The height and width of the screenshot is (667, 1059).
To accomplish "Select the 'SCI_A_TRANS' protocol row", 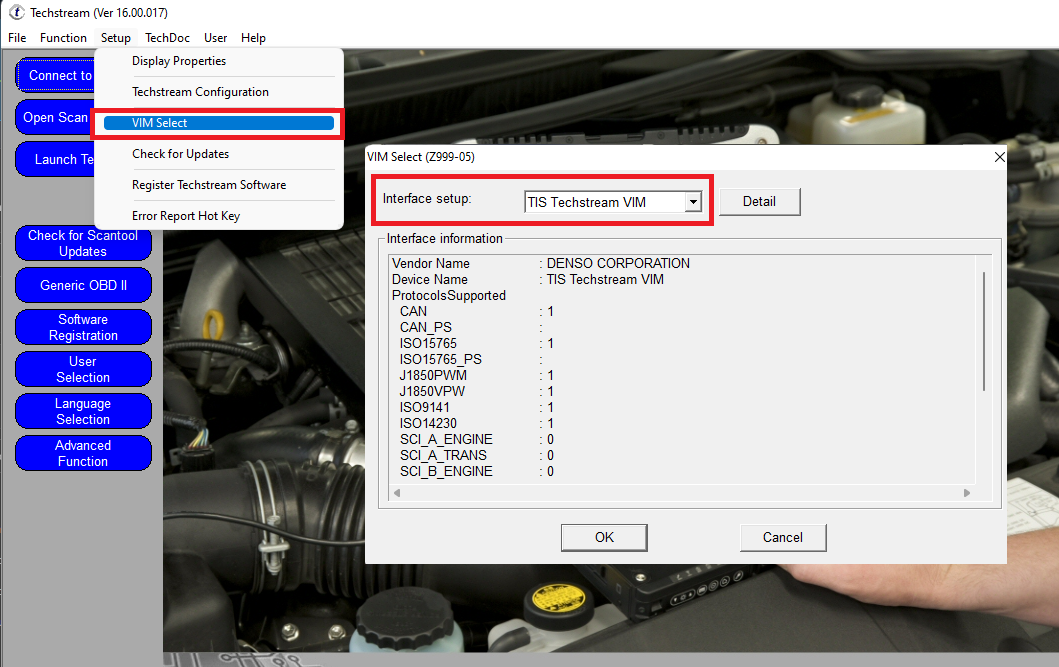I will (443, 456).
